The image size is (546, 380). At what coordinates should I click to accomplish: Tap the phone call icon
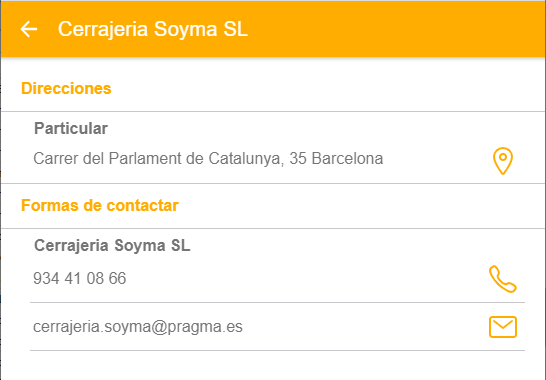click(x=503, y=279)
